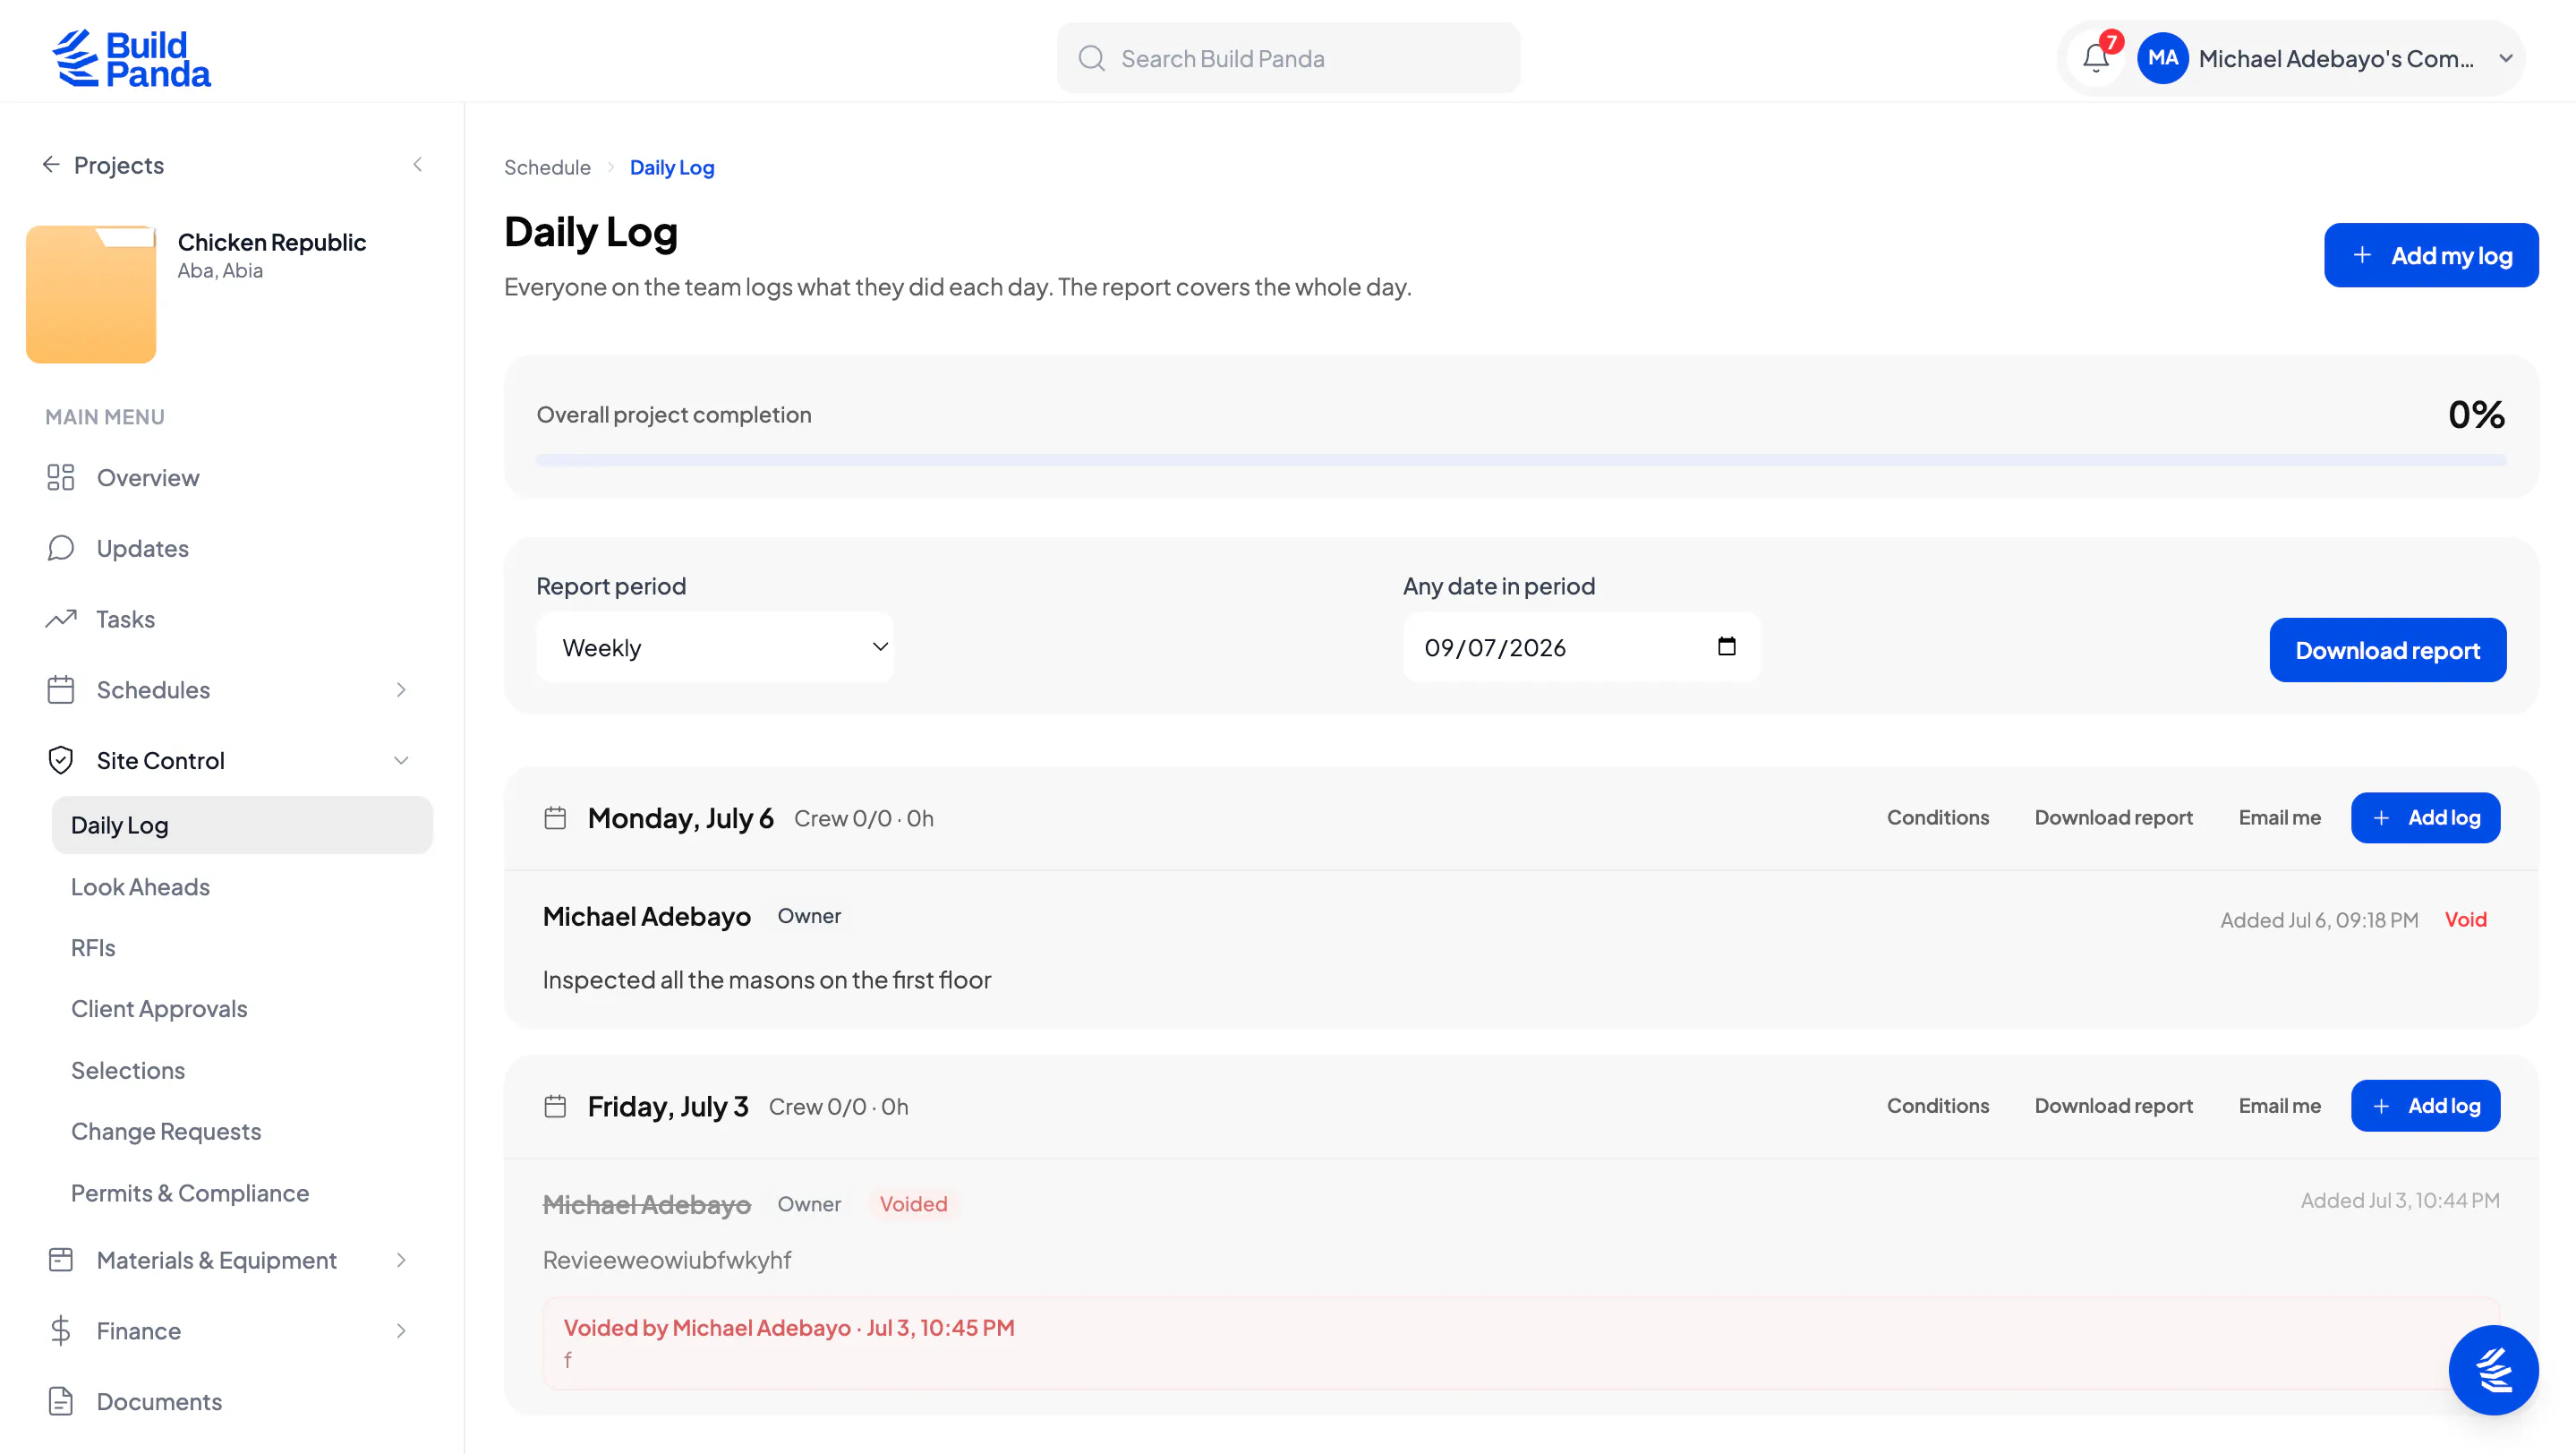
Task: Click the Materials & Equipment icon
Action: pyautogui.click(x=61, y=1260)
